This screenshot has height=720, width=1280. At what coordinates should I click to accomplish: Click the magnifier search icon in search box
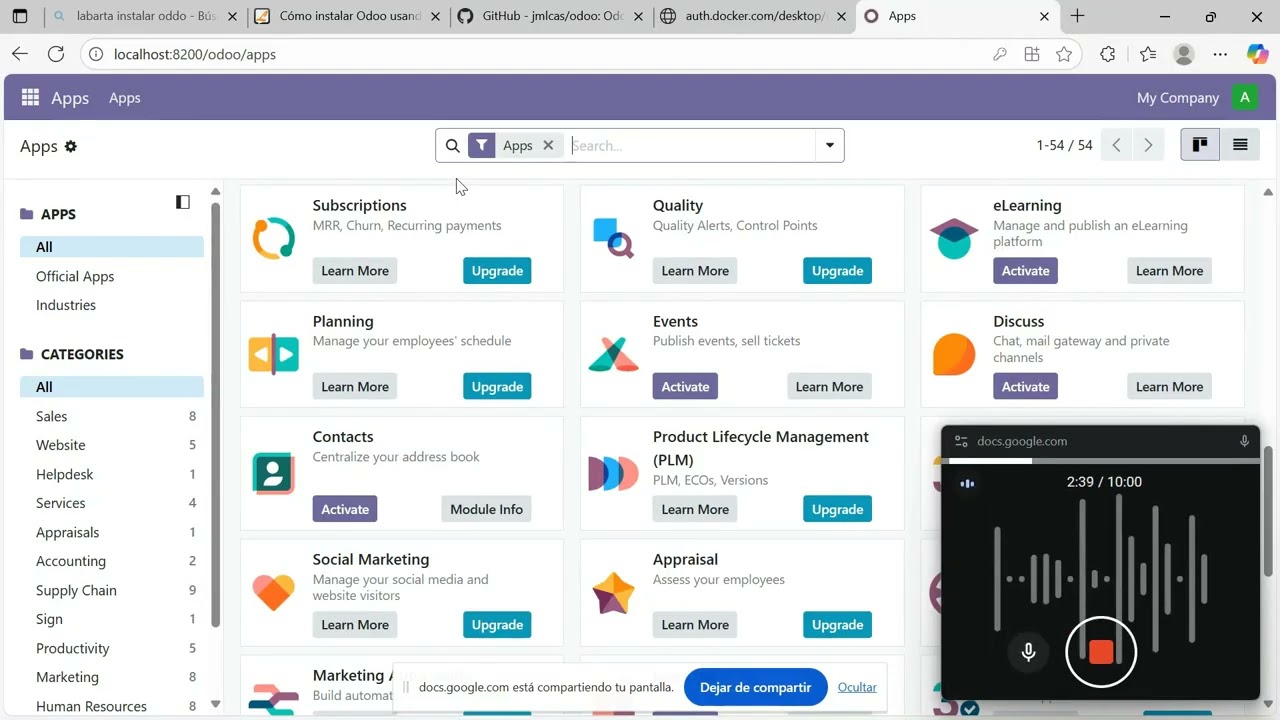click(x=452, y=146)
